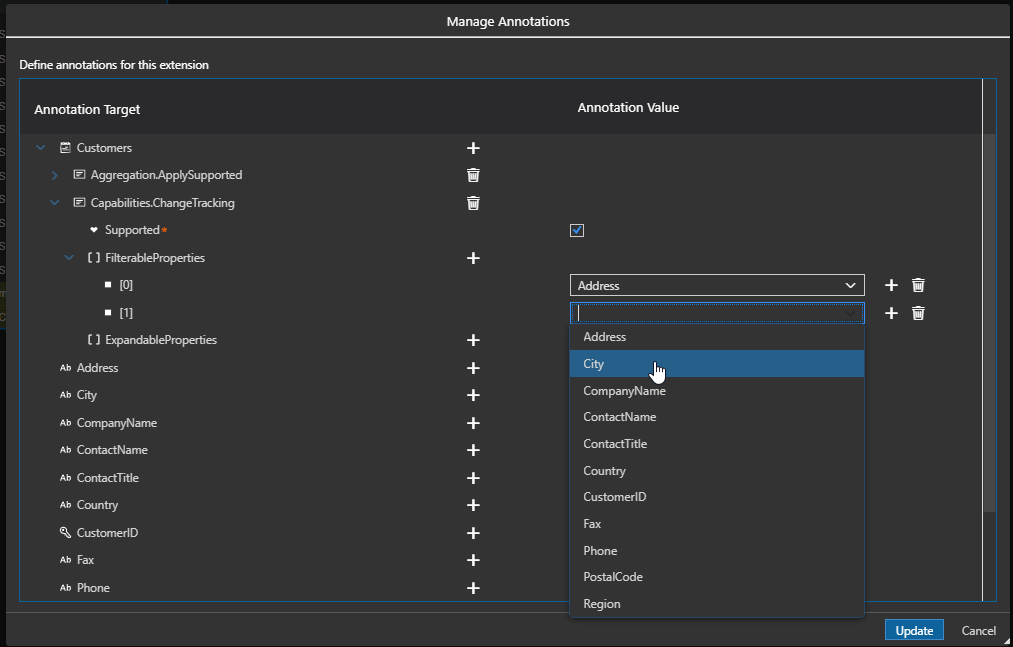The image size is (1013, 647).
Task: Click the Aggregation.ApplySupported annotation icon
Action: tap(79, 175)
